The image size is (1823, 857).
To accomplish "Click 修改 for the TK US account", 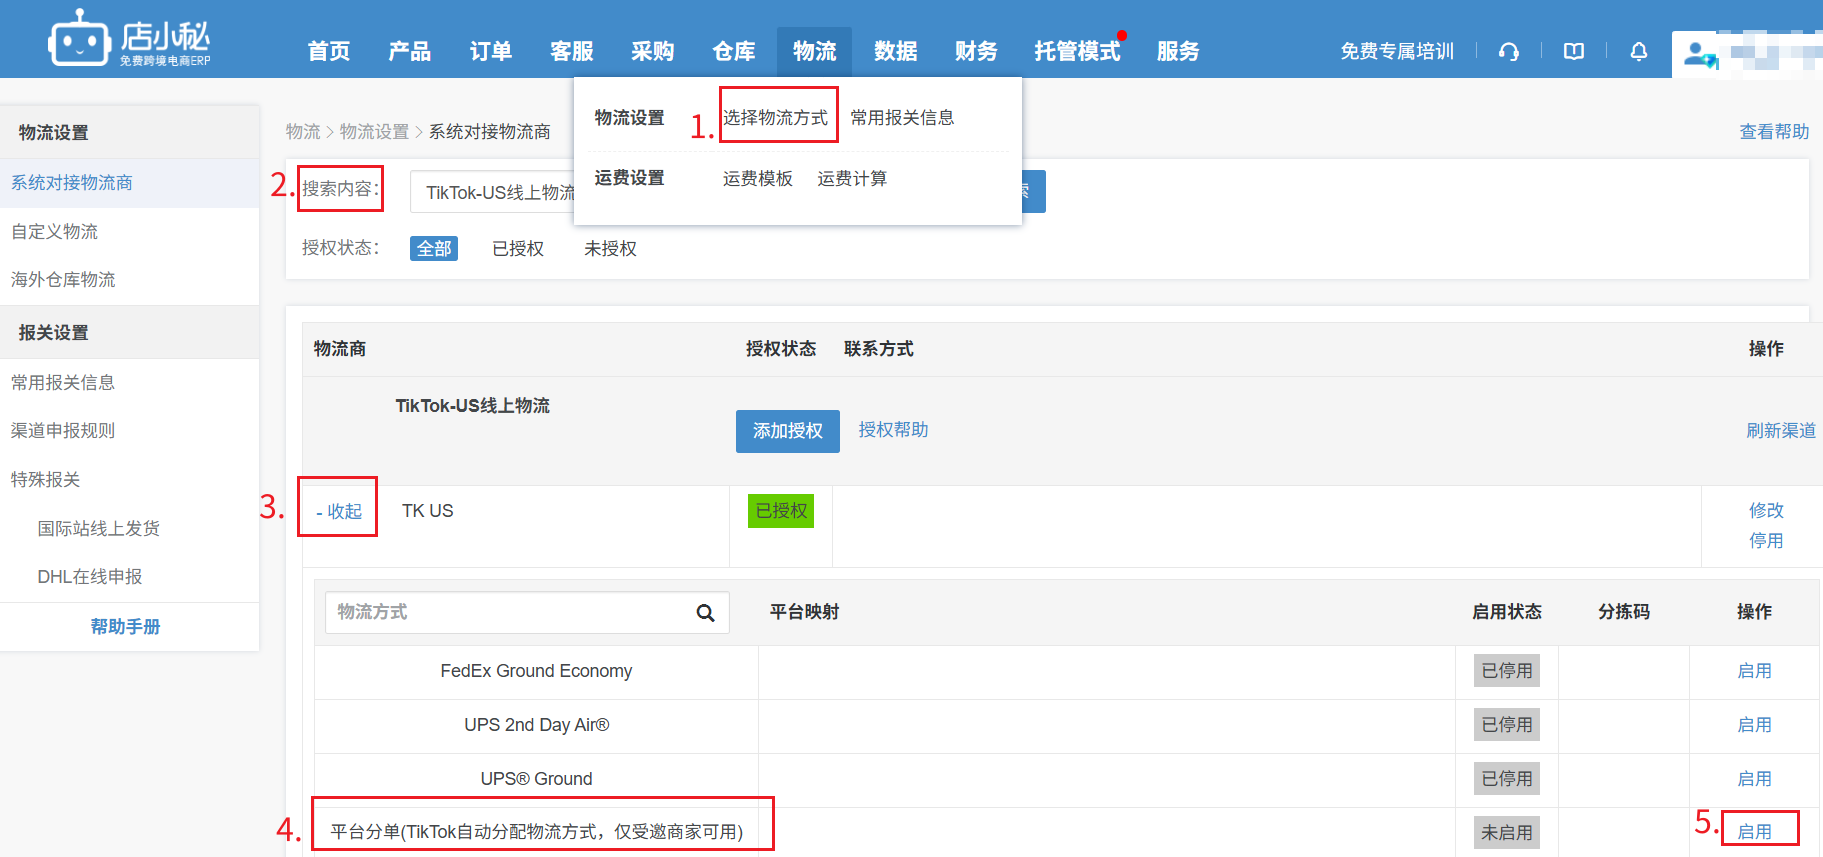I will 1766,510.
